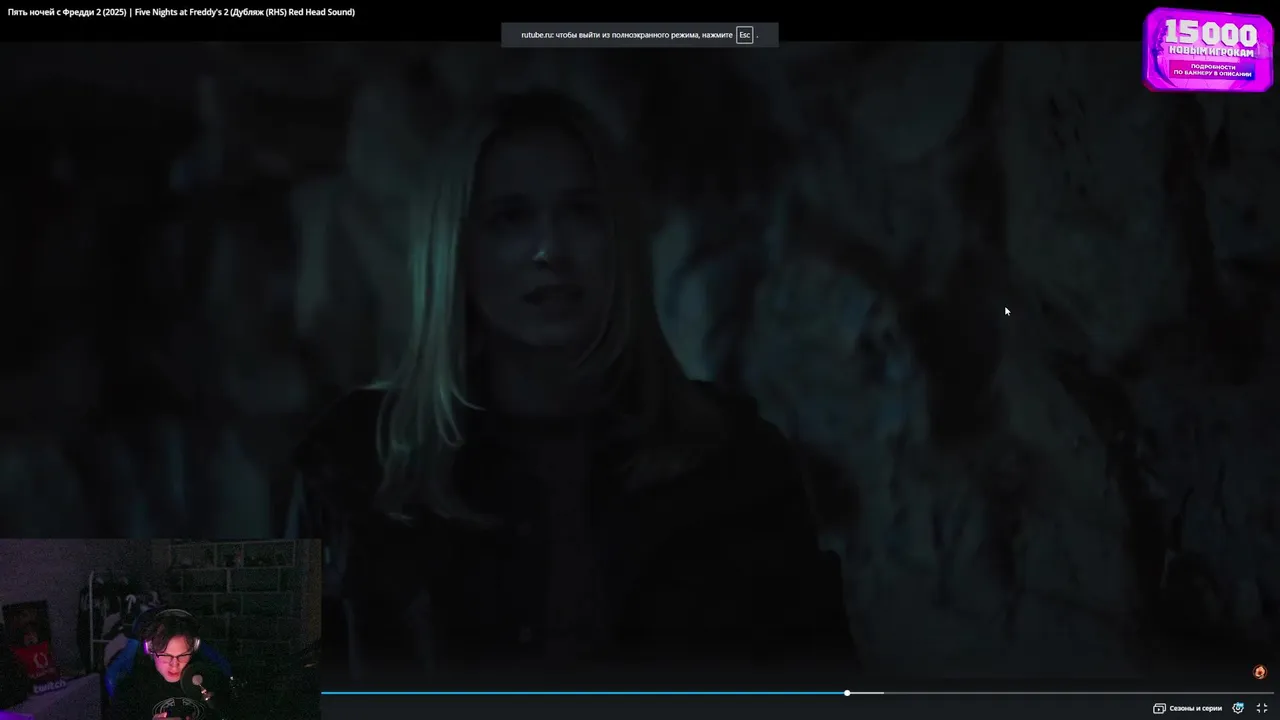
Task: Click the Esc key hint in the fullscreen notice
Action: (x=744, y=35)
